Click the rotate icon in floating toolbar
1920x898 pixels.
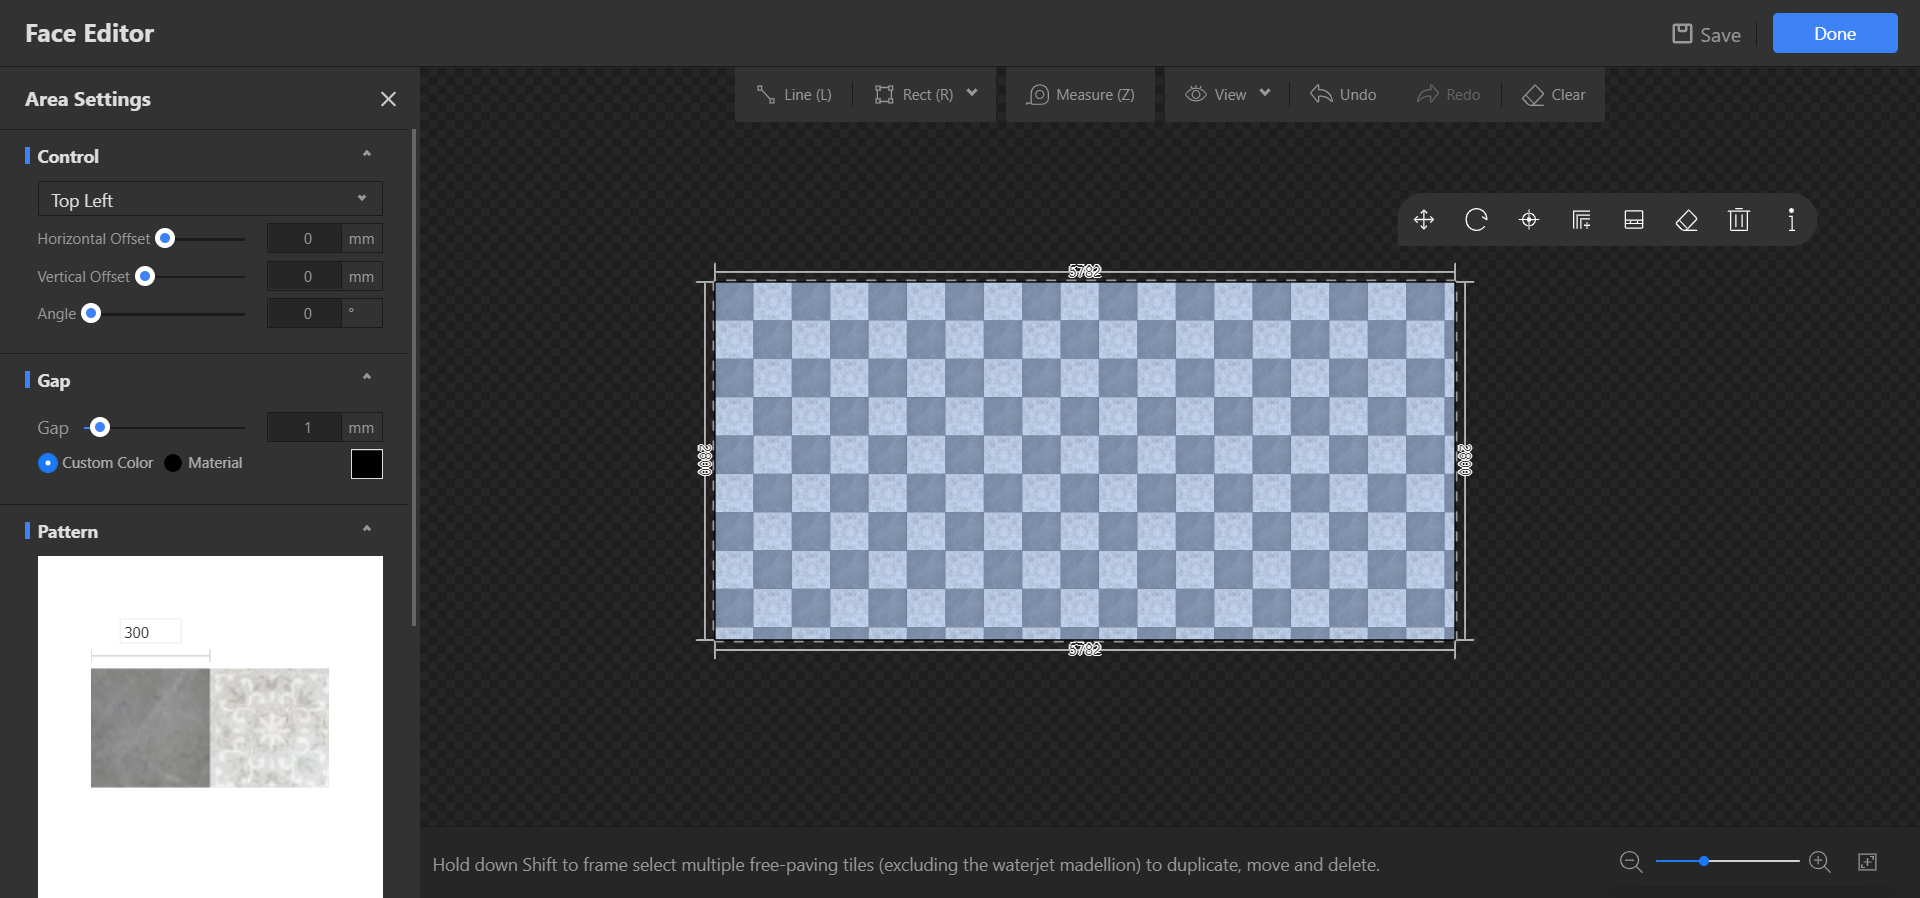[1476, 220]
